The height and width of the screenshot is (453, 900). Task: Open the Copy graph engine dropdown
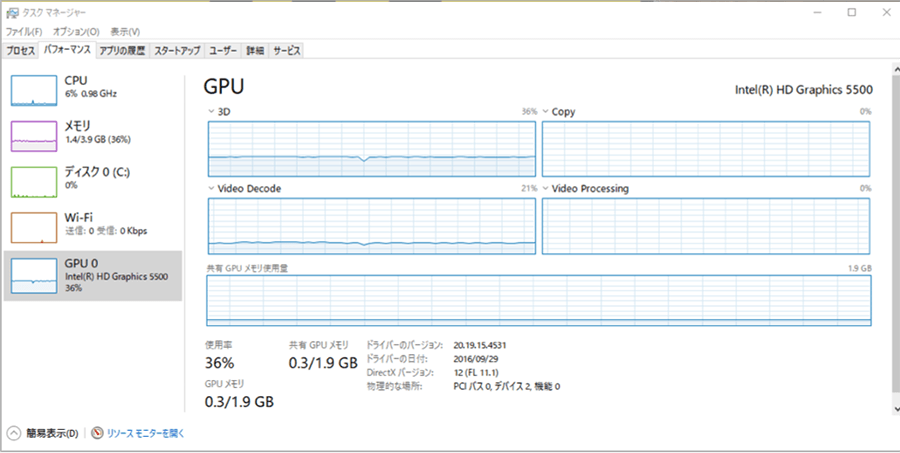click(546, 111)
